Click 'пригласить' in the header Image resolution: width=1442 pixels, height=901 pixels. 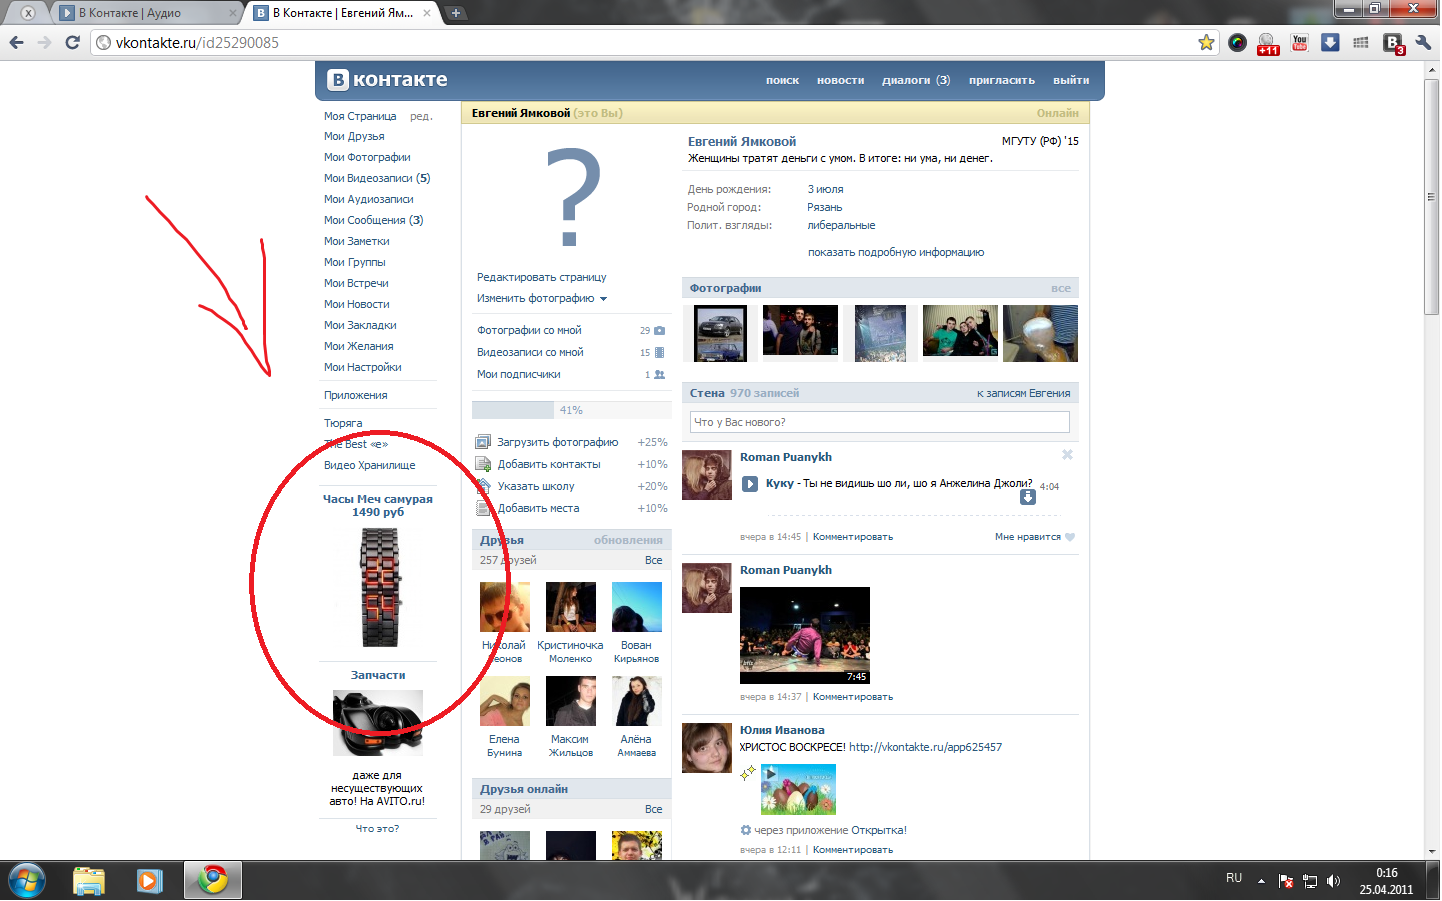[1002, 81]
